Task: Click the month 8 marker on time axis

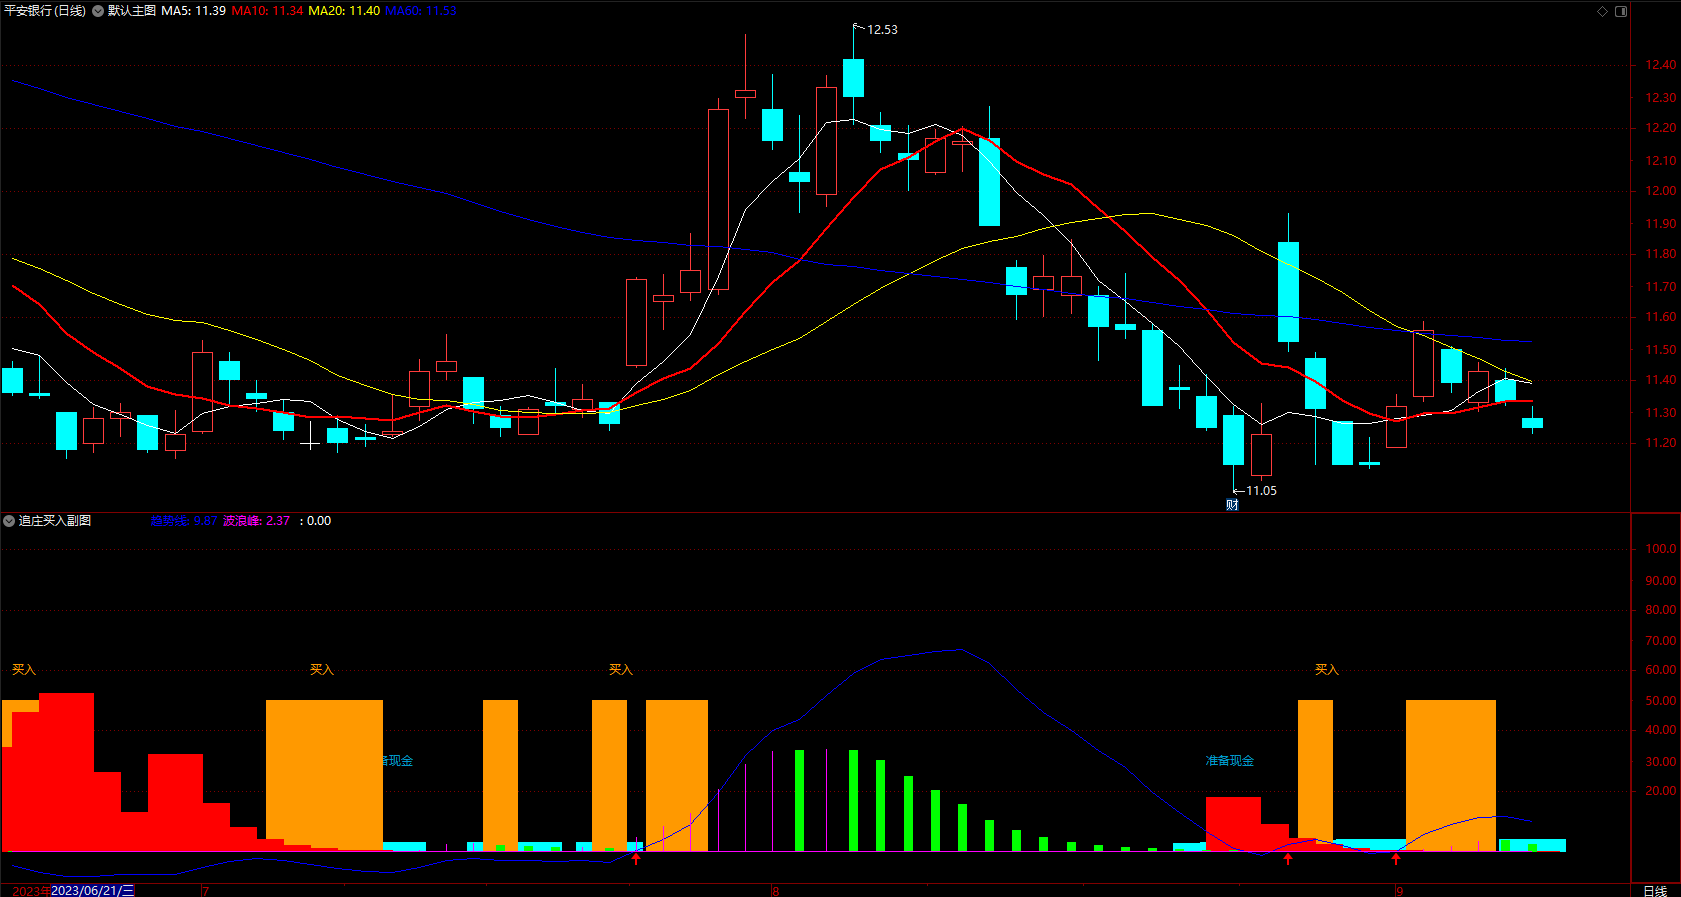Action: [x=775, y=891]
